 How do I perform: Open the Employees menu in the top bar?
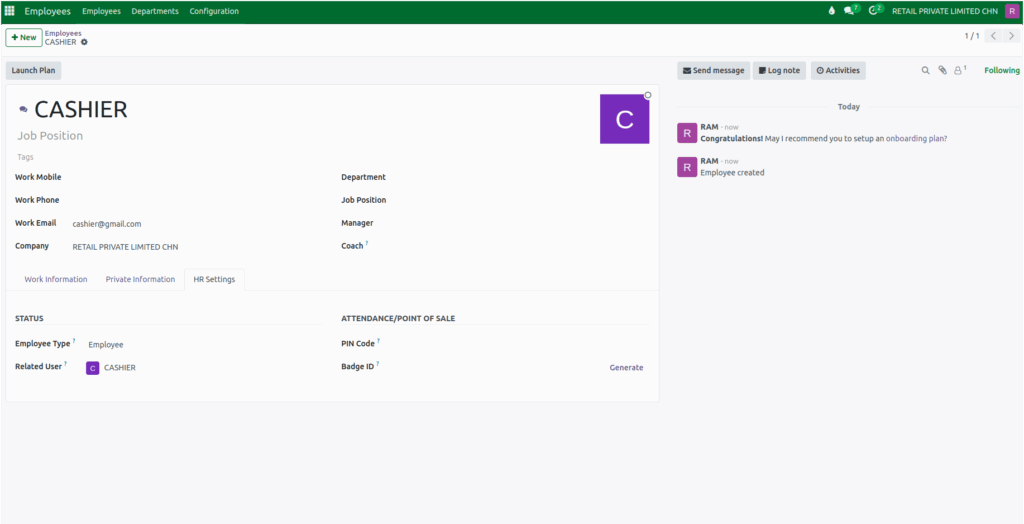pyautogui.click(x=101, y=11)
